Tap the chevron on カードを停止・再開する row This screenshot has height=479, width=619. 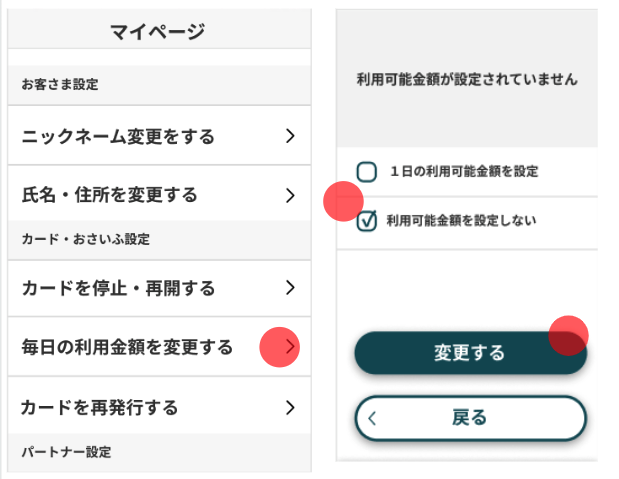(289, 288)
